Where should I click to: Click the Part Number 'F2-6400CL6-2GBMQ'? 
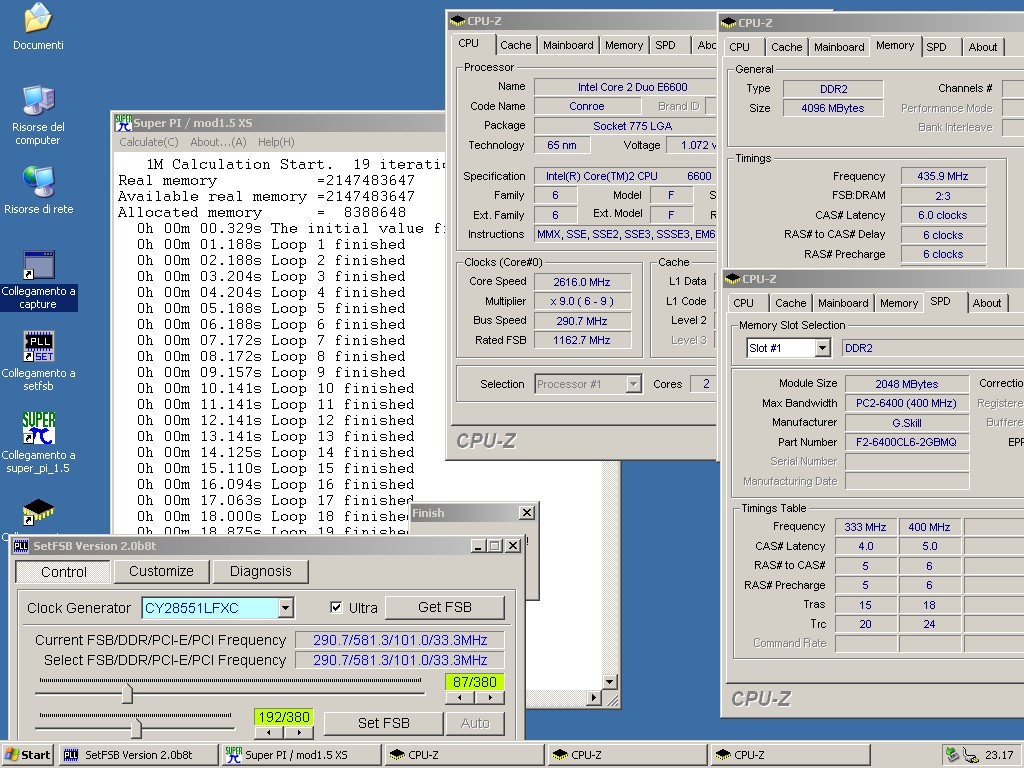[906, 442]
